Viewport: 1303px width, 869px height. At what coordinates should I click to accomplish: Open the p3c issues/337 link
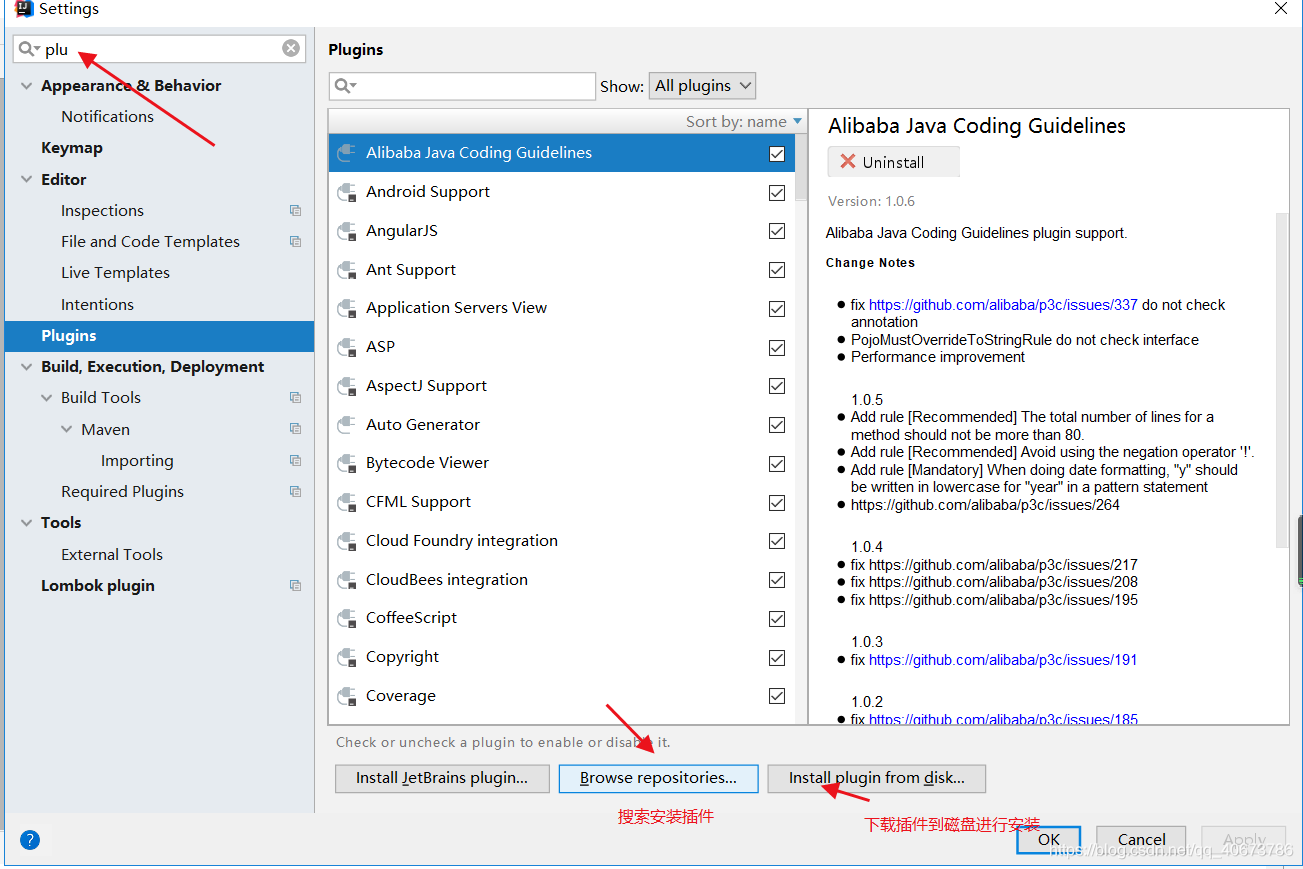1003,305
